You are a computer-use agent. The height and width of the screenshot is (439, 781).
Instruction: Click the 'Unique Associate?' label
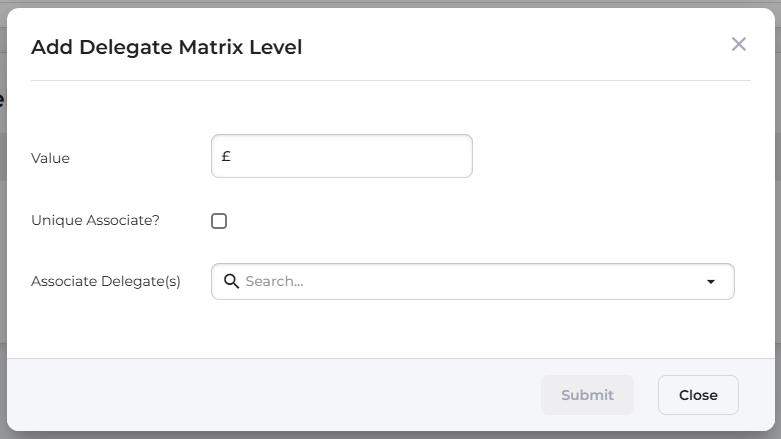tap(95, 220)
